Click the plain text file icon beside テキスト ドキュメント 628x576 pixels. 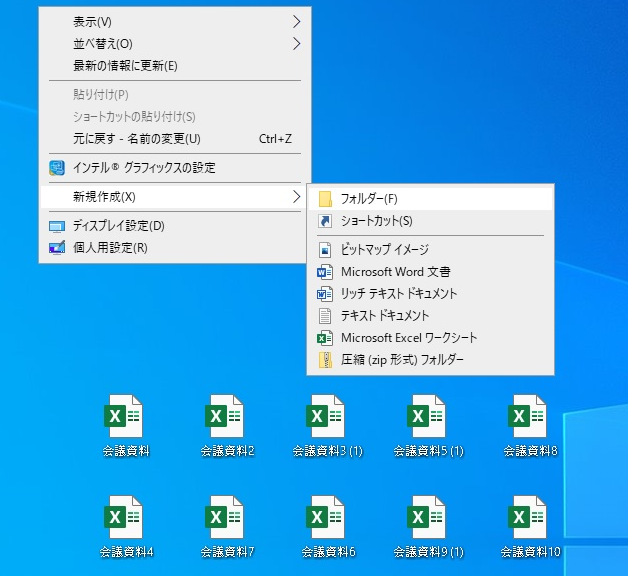pos(325,316)
